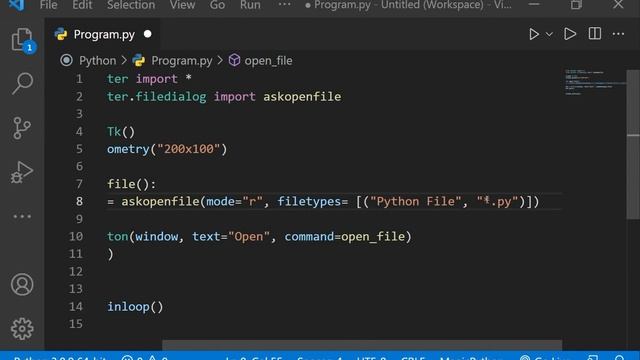Run Python file with the first play button
The height and width of the screenshot is (360, 640).
click(533, 34)
